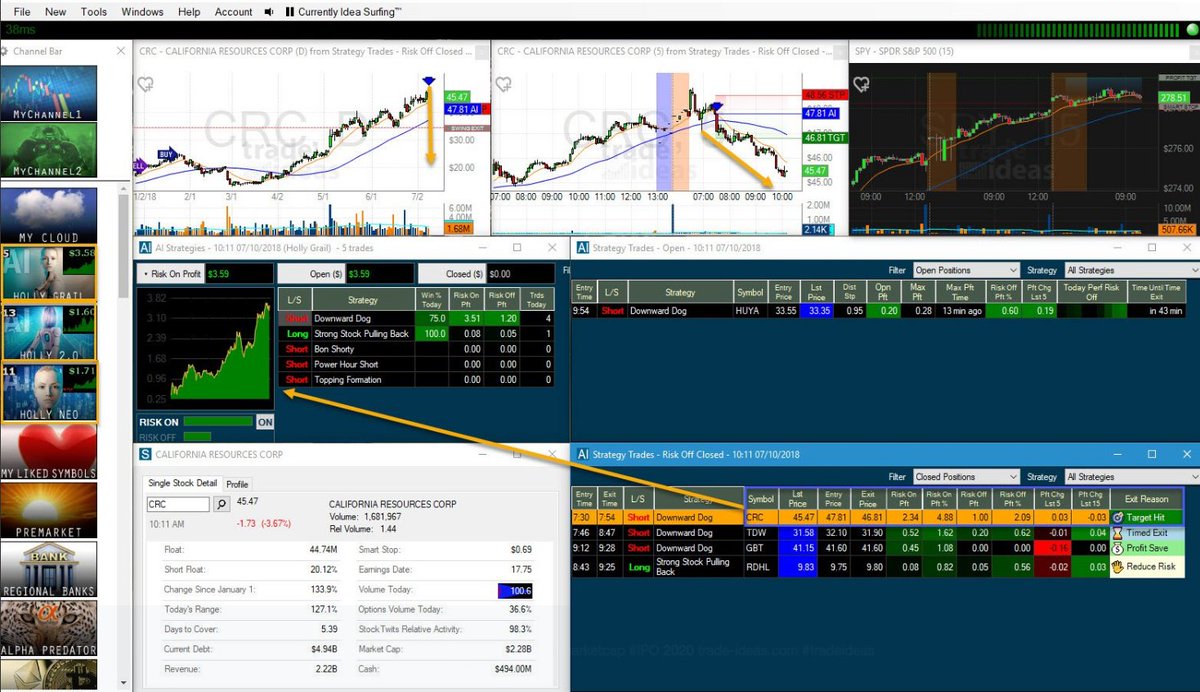Pause Idea Surfing with the pause icon
Viewport: 1200px width, 692px height.
pos(289,12)
